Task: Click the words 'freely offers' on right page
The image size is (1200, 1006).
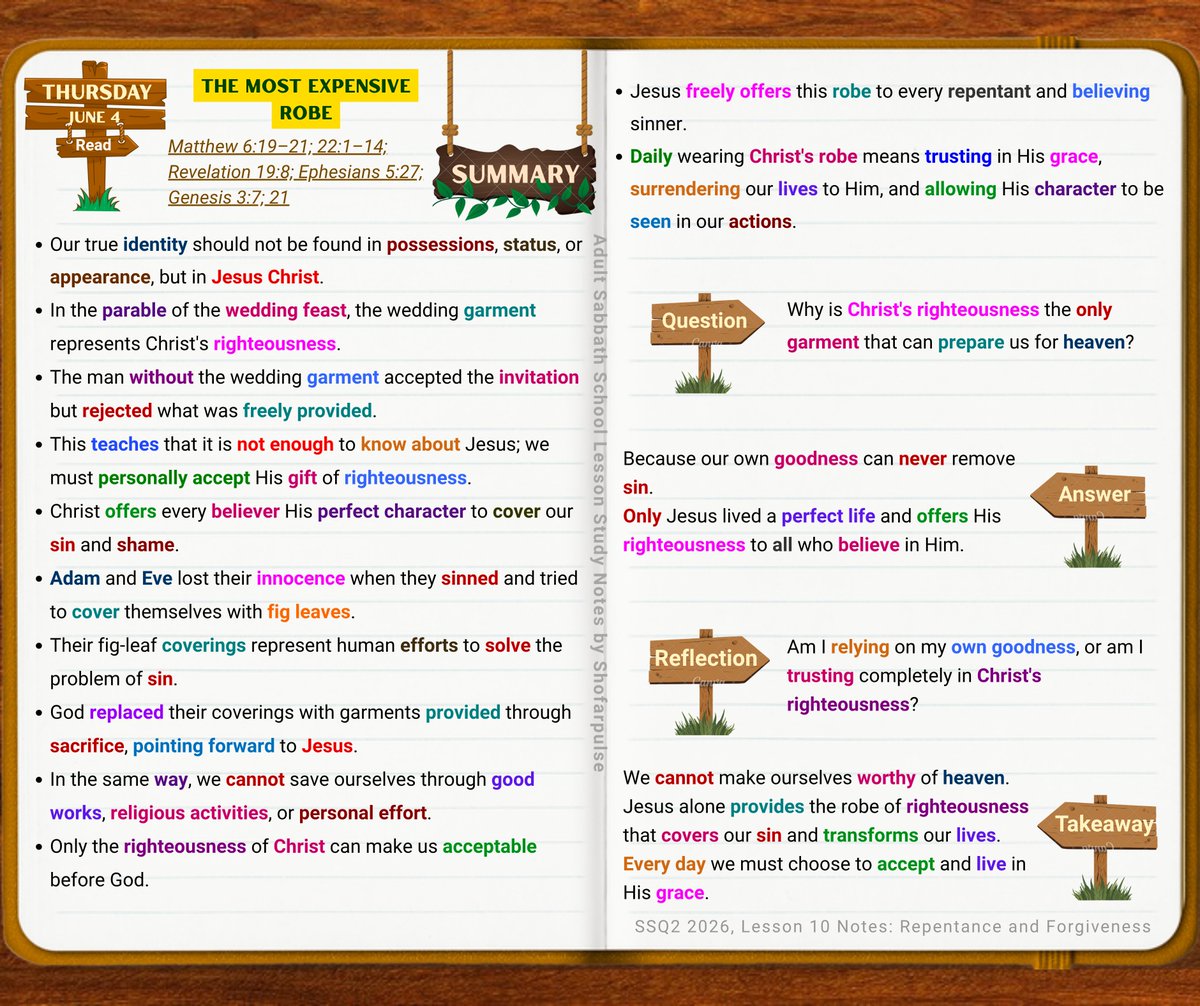Action: 738,91
